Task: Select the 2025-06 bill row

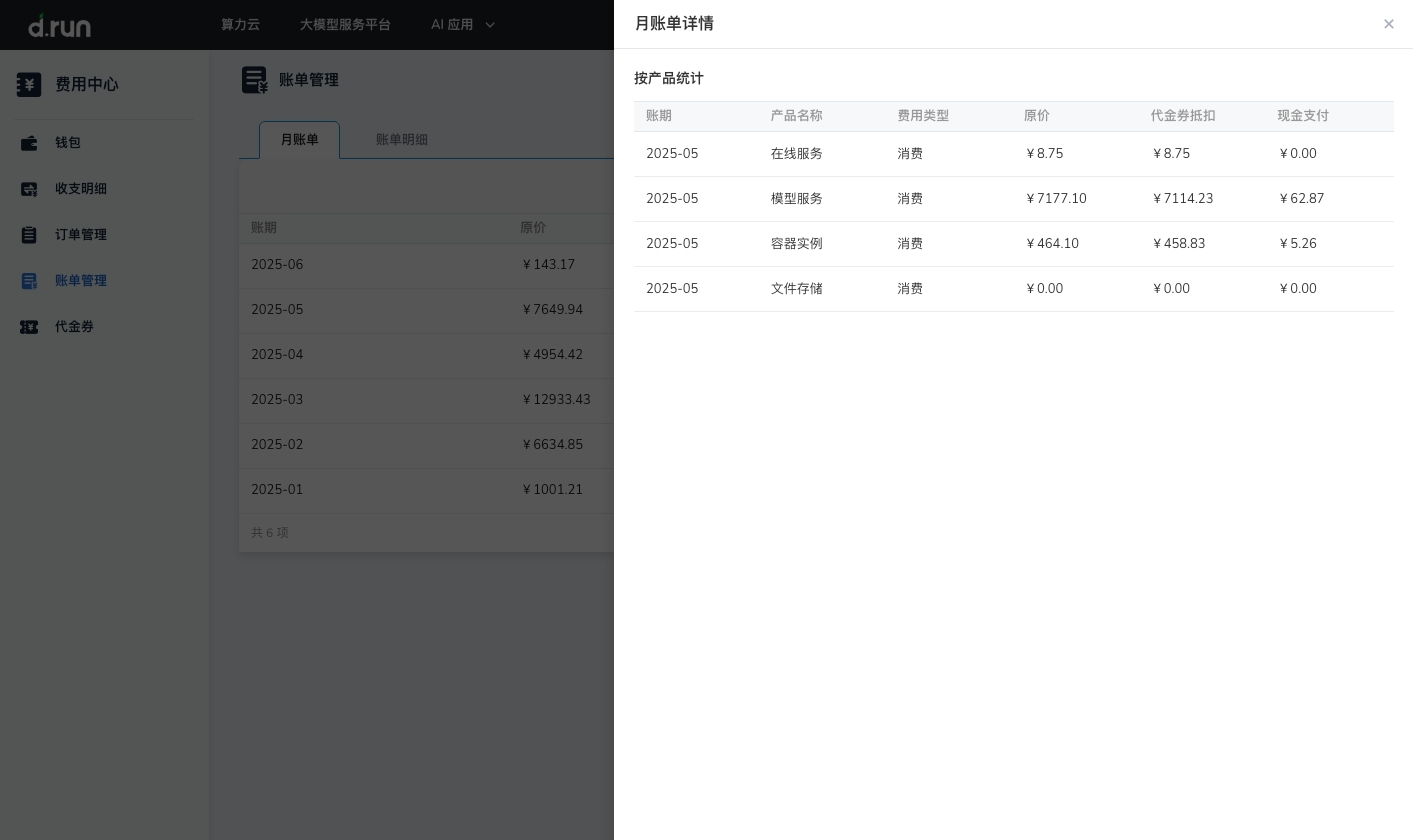Action: pyautogui.click(x=426, y=265)
